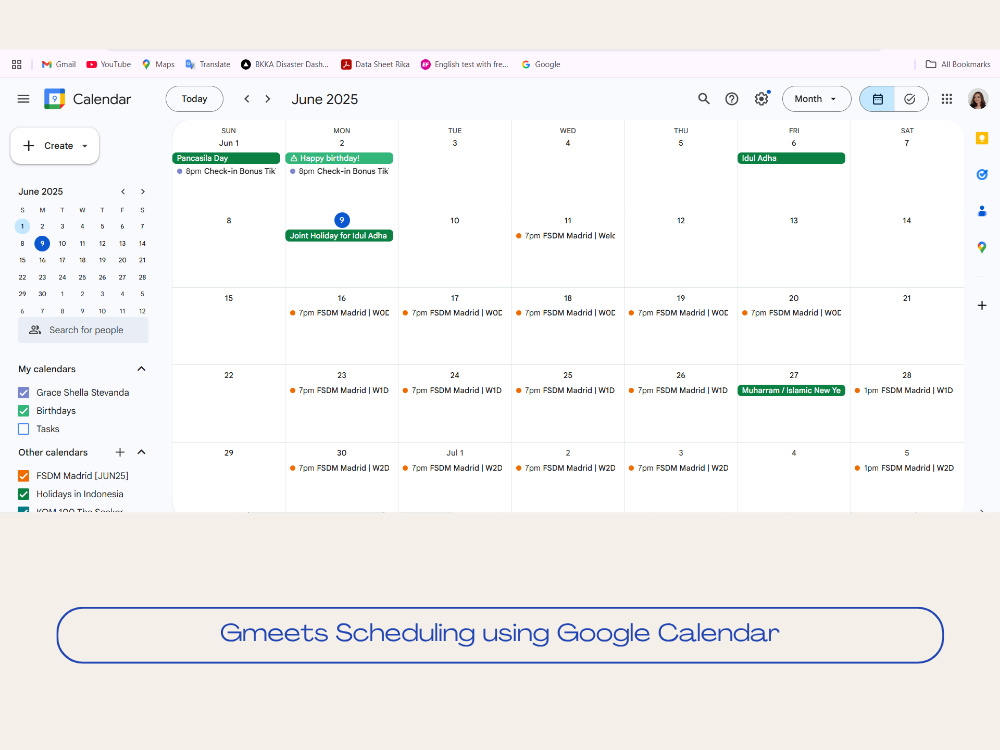Viewport: 1000px width, 750px height.
Task: Click the Create button
Action: tap(55, 146)
